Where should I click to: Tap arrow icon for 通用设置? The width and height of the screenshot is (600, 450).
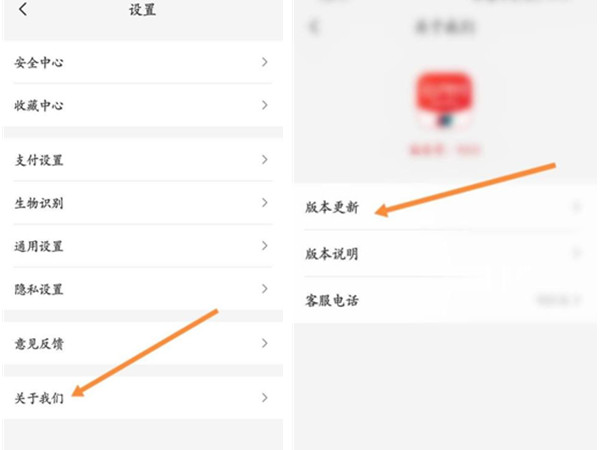click(264, 246)
